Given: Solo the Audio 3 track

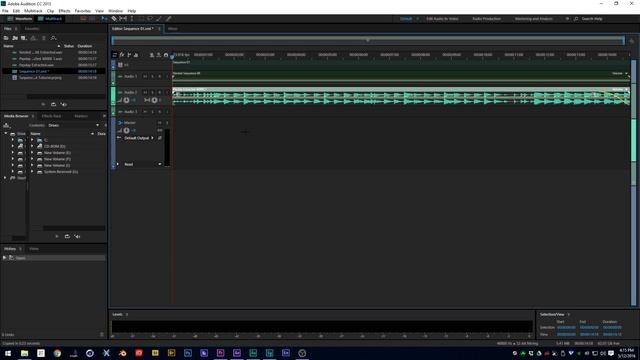Looking at the screenshot, I should pyautogui.click(x=153, y=111).
